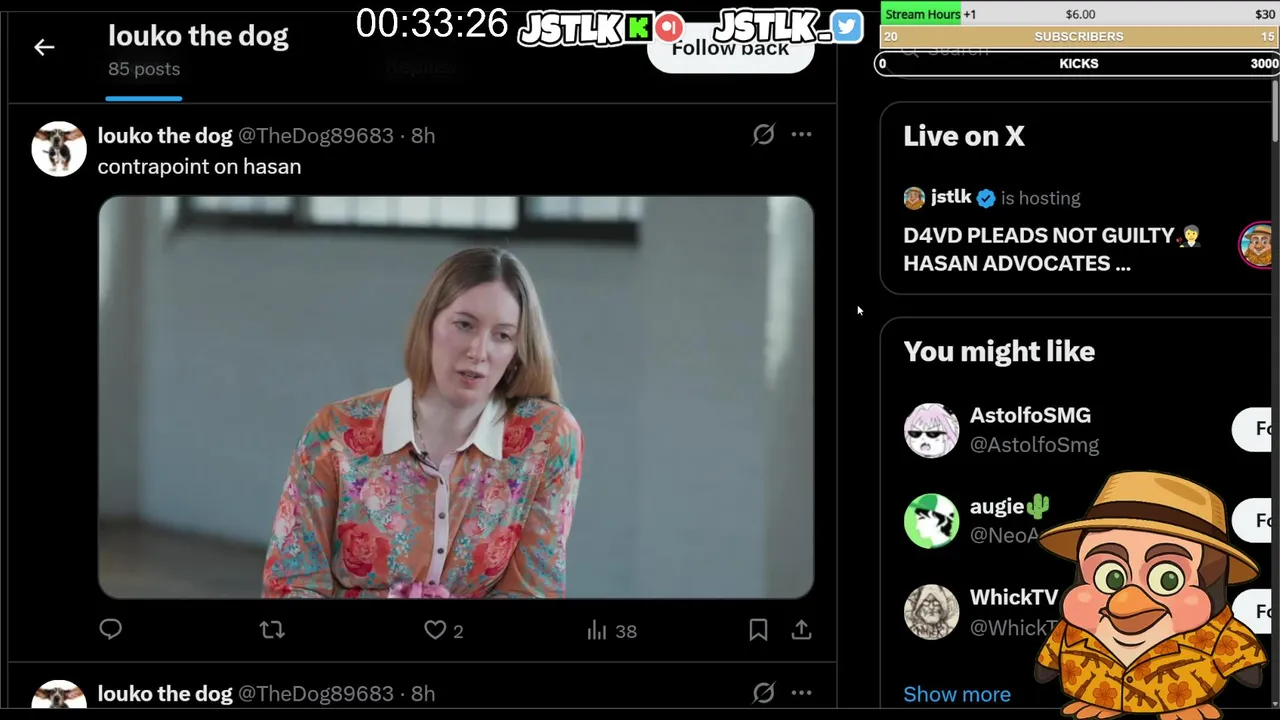Click the 8h timestamp on first post

click(x=423, y=135)
